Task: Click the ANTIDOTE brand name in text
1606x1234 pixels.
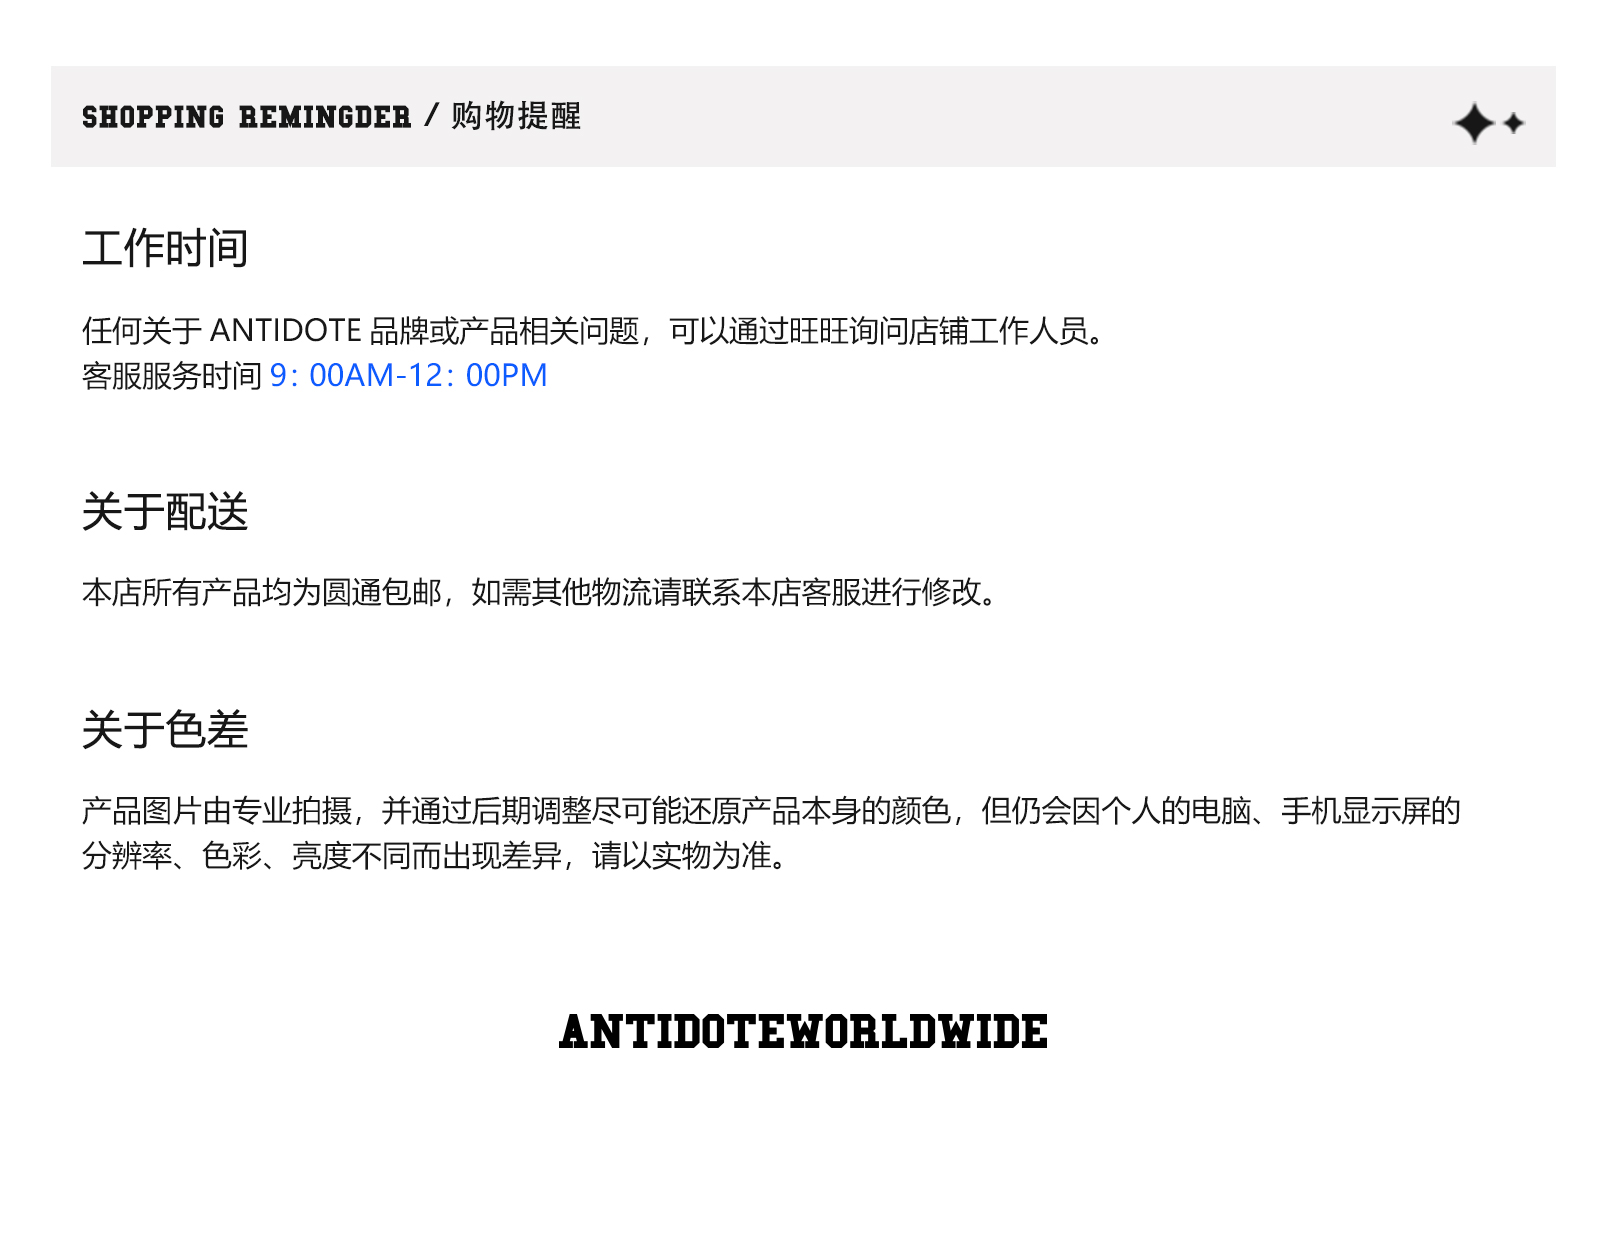Action: coord(285,330)
